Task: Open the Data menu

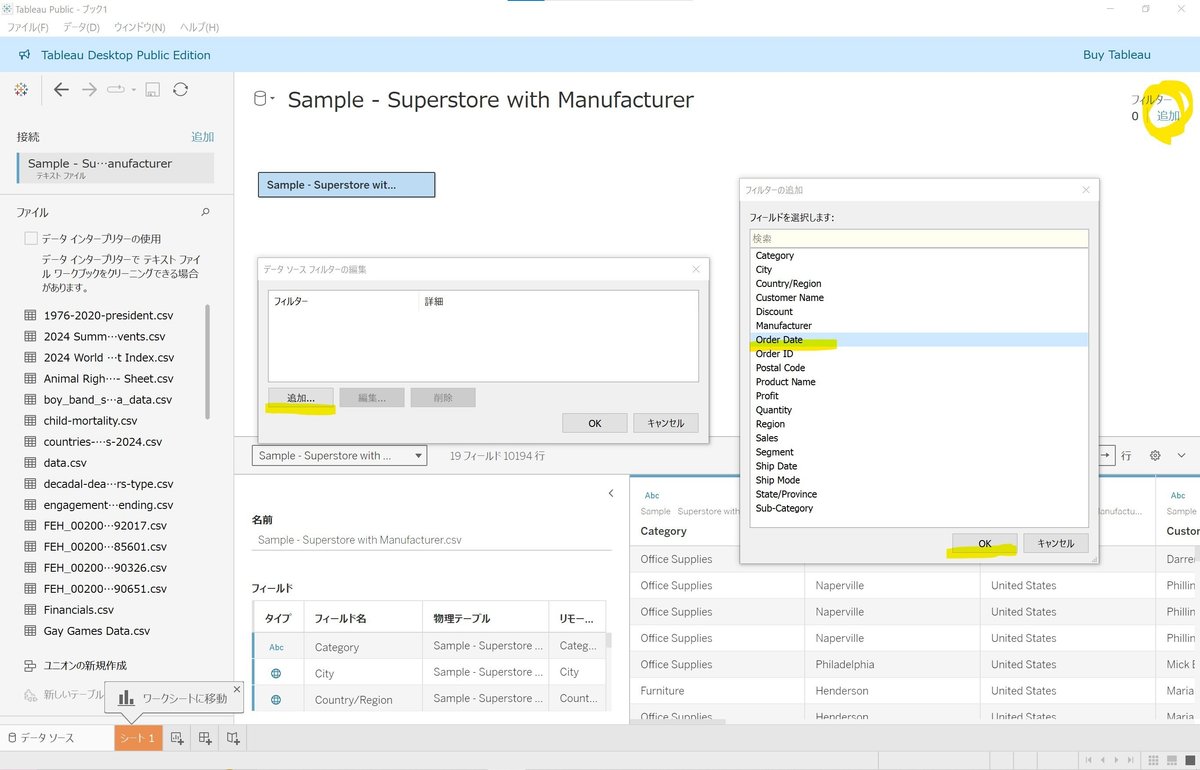Action: coord(81,27)
